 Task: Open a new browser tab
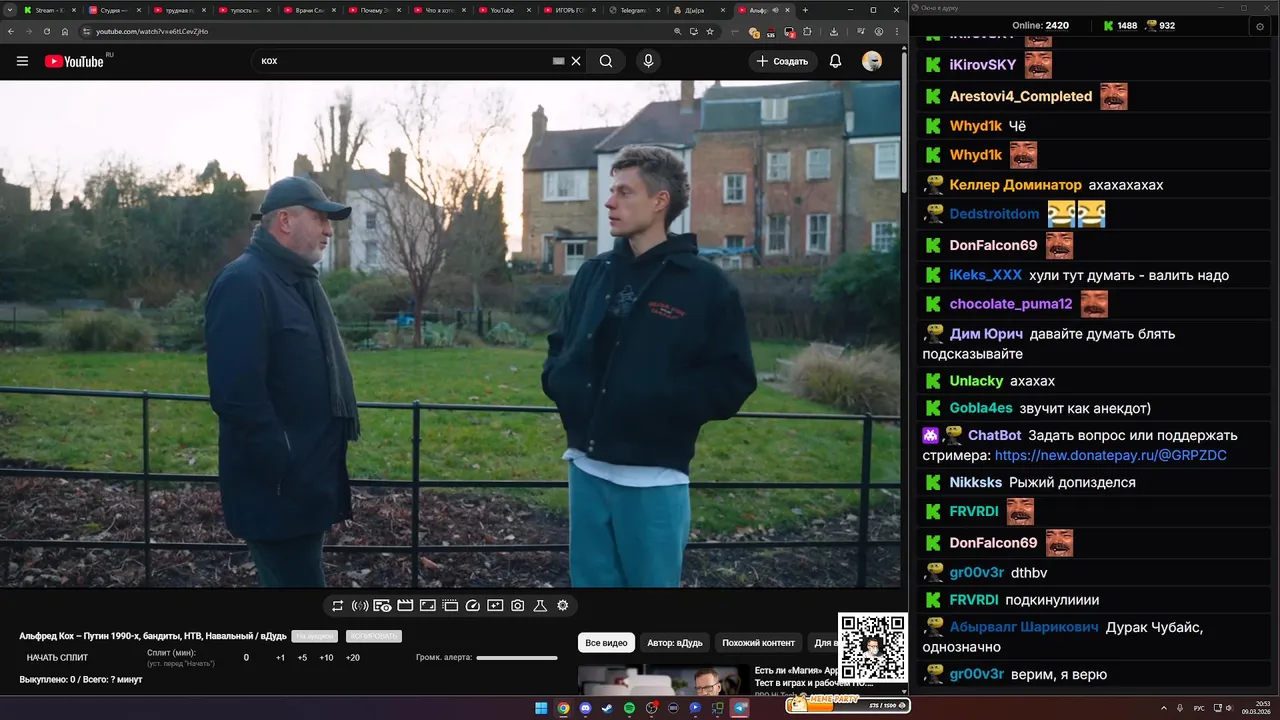pyautogui.click(x=805, y=10)
